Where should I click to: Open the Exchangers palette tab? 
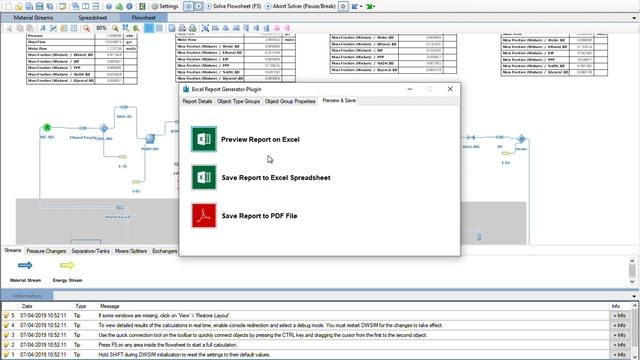164,251
